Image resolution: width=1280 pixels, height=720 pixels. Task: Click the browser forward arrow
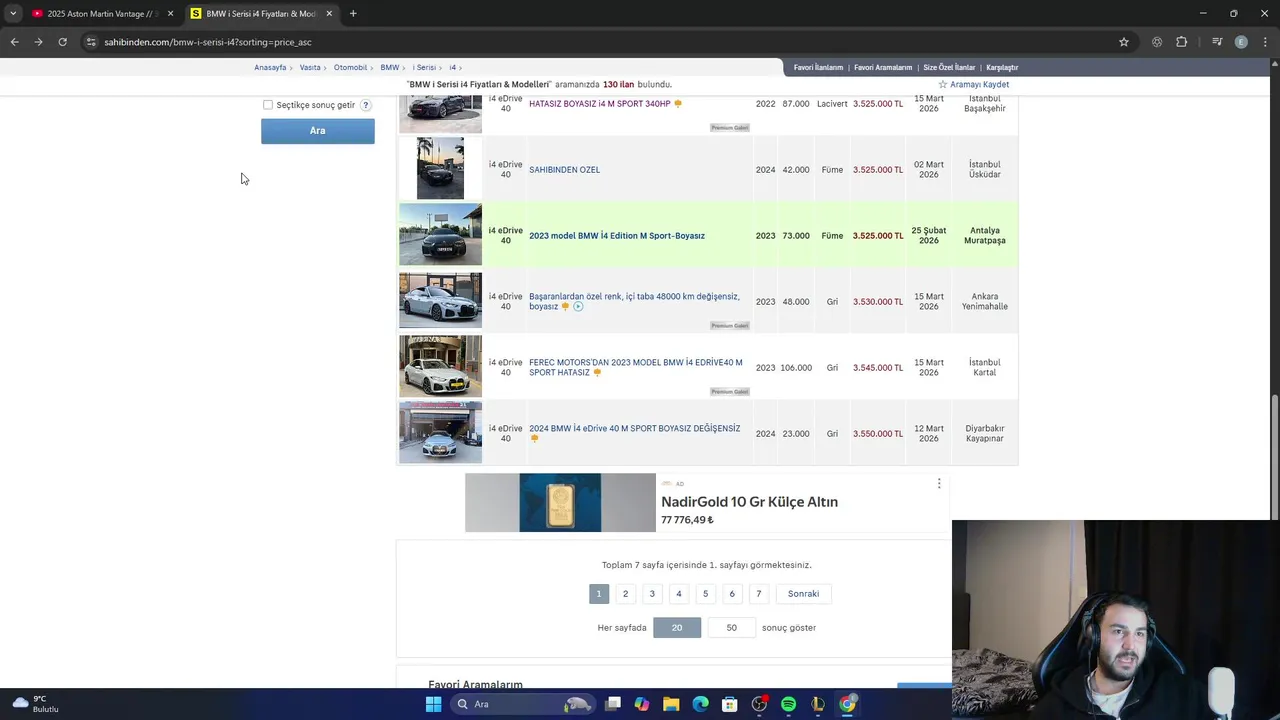pos(38,42)
